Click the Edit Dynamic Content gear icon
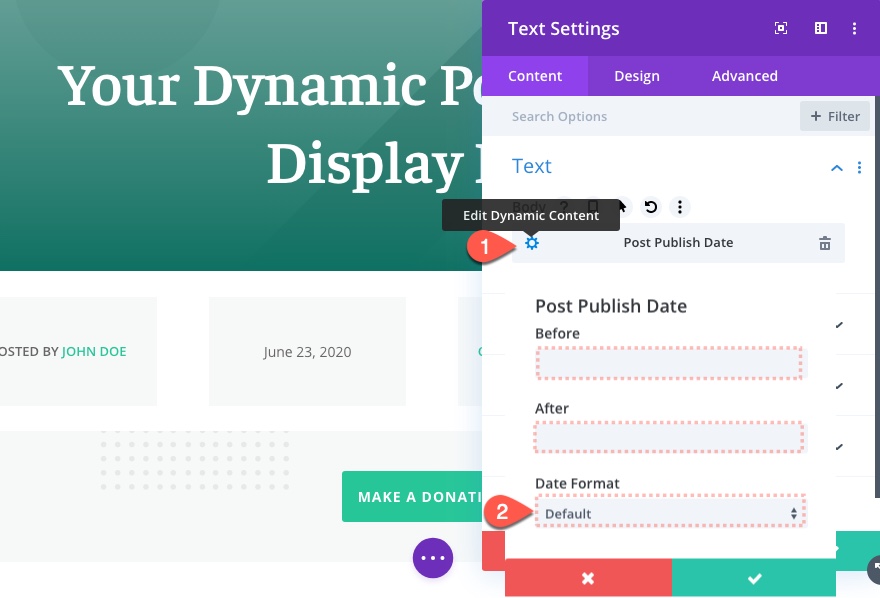Viewport: 880px width, 598px height. (532, 243)
